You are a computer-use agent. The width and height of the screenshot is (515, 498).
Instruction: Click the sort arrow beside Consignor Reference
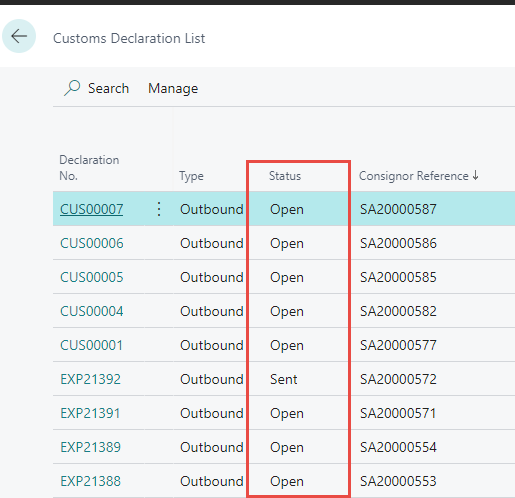click(x=475, y=175)
